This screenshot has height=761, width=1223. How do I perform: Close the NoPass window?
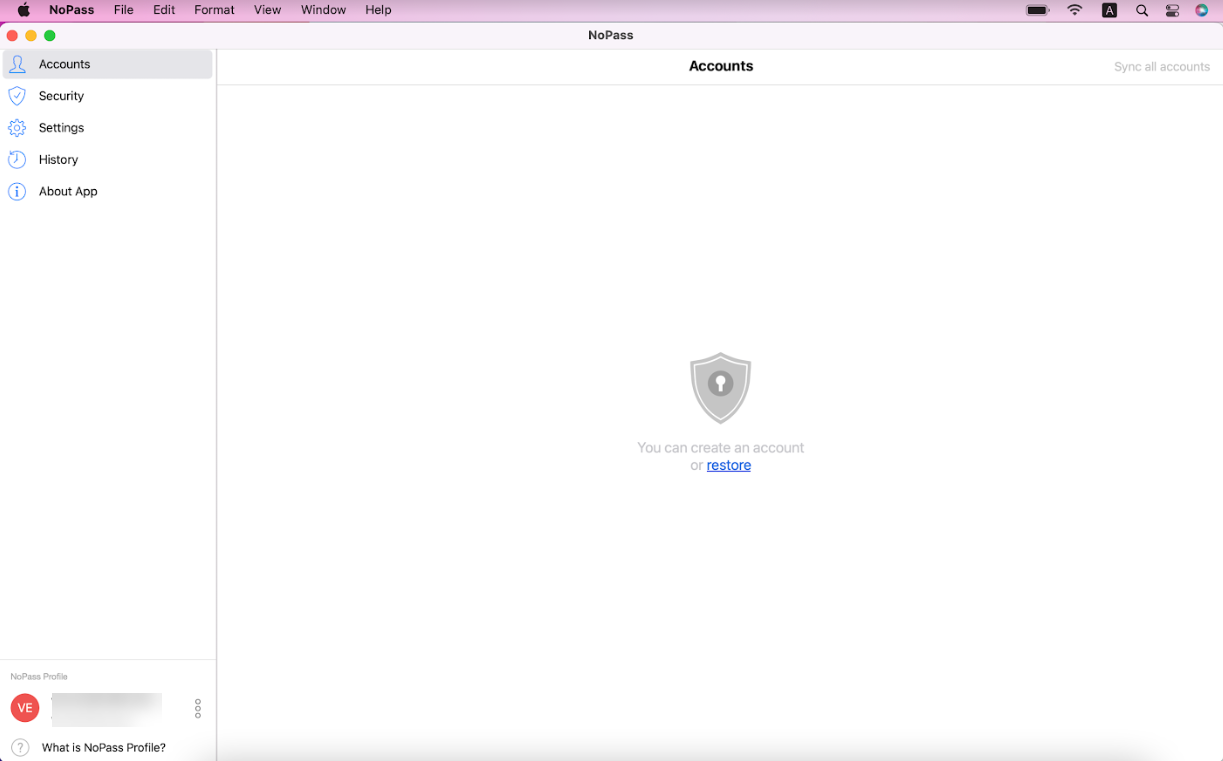pos(12,36)
